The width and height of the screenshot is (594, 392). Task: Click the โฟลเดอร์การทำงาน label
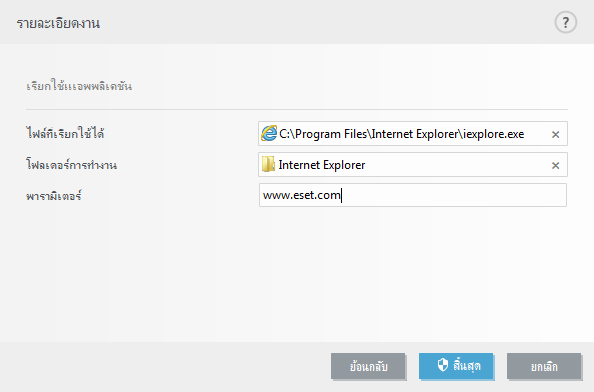[x=72, y=165]
